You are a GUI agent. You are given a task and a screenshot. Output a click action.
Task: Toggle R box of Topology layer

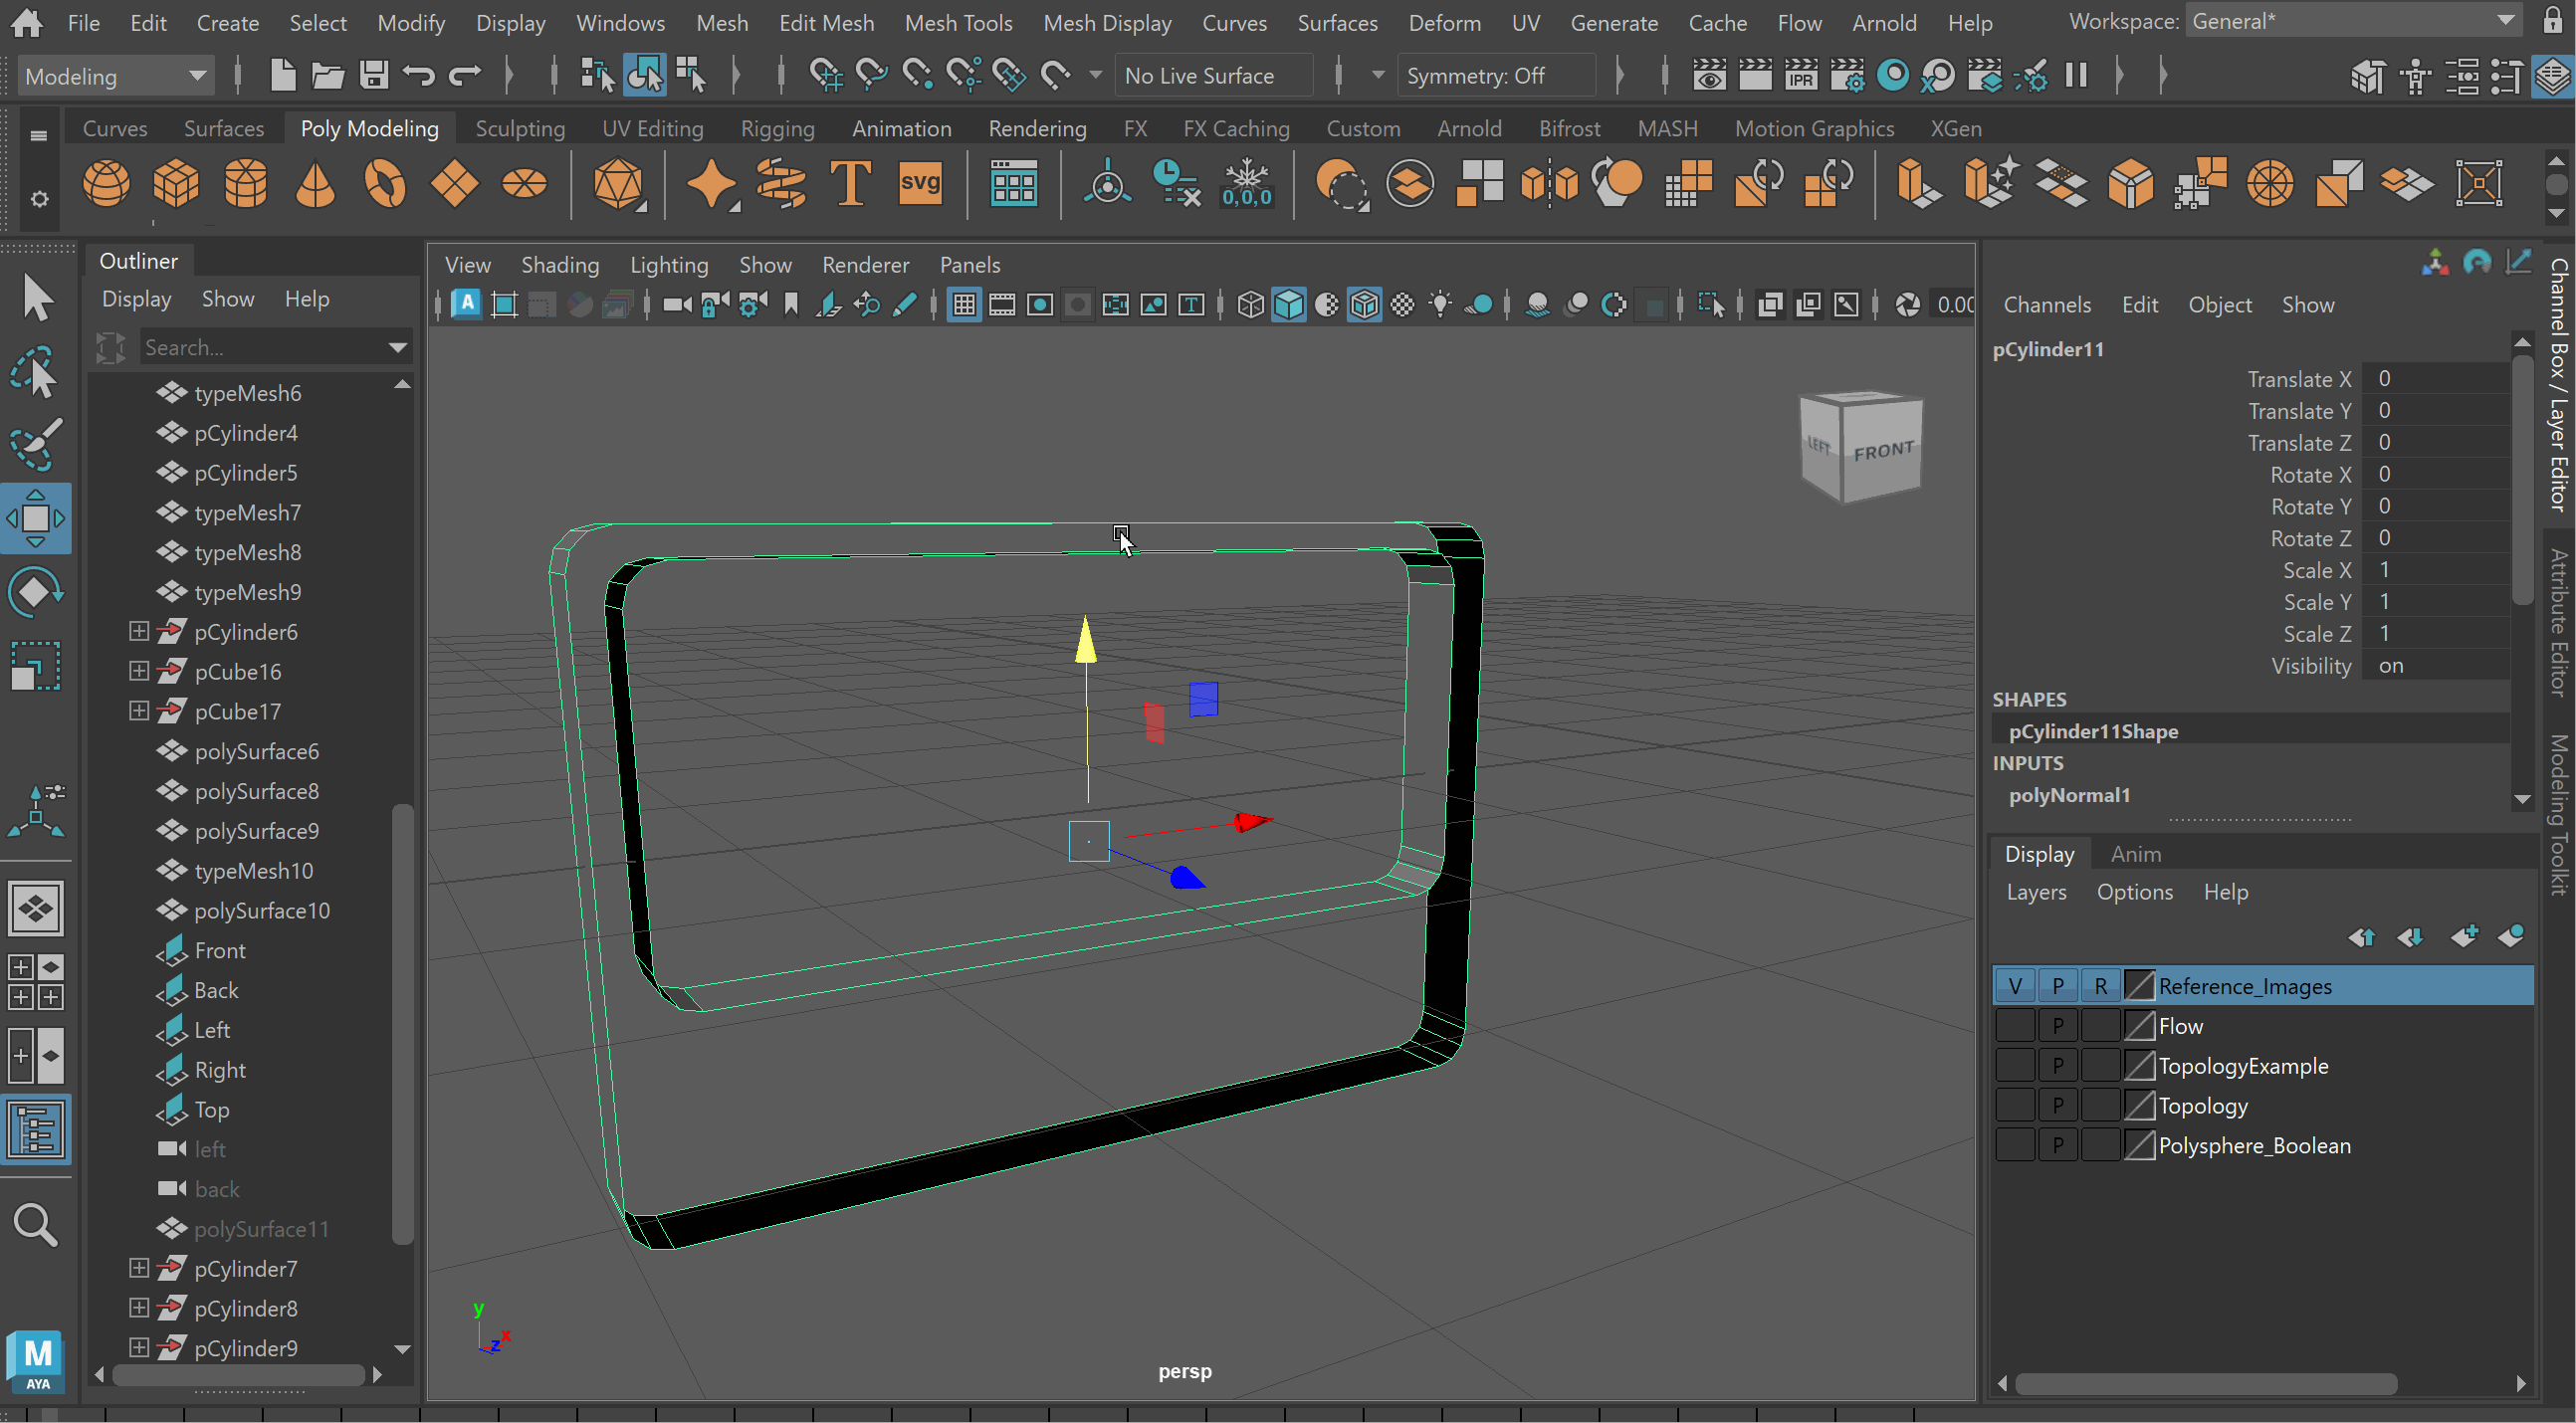point(2100,1106)
